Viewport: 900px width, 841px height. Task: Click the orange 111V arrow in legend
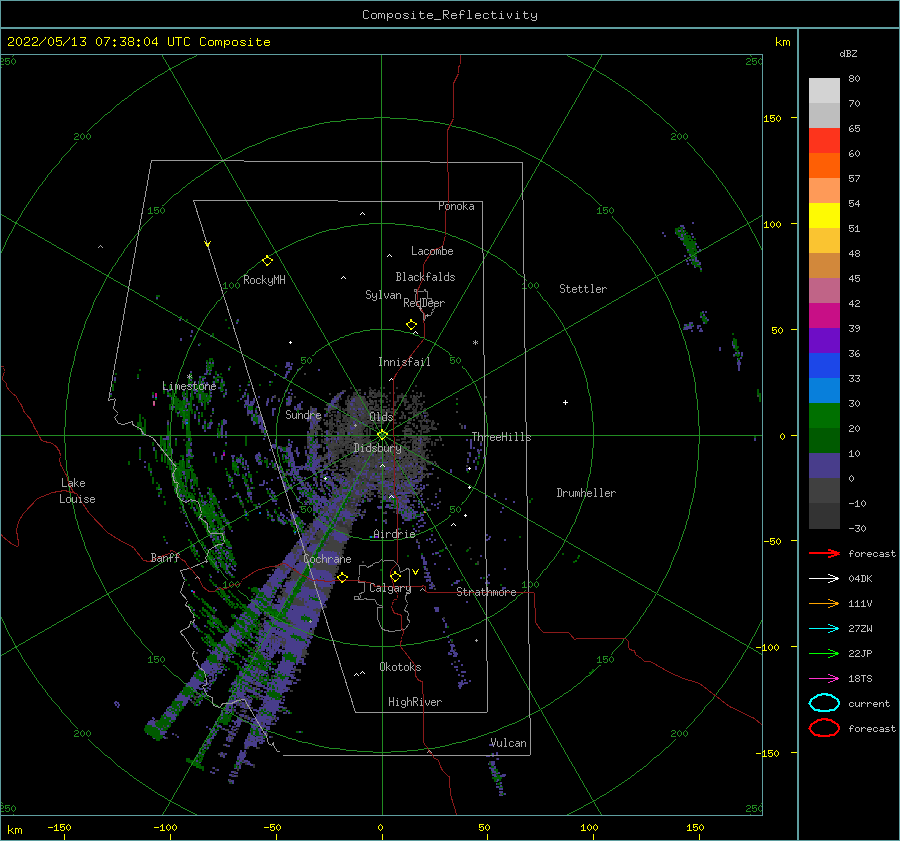tap(824, 603)
